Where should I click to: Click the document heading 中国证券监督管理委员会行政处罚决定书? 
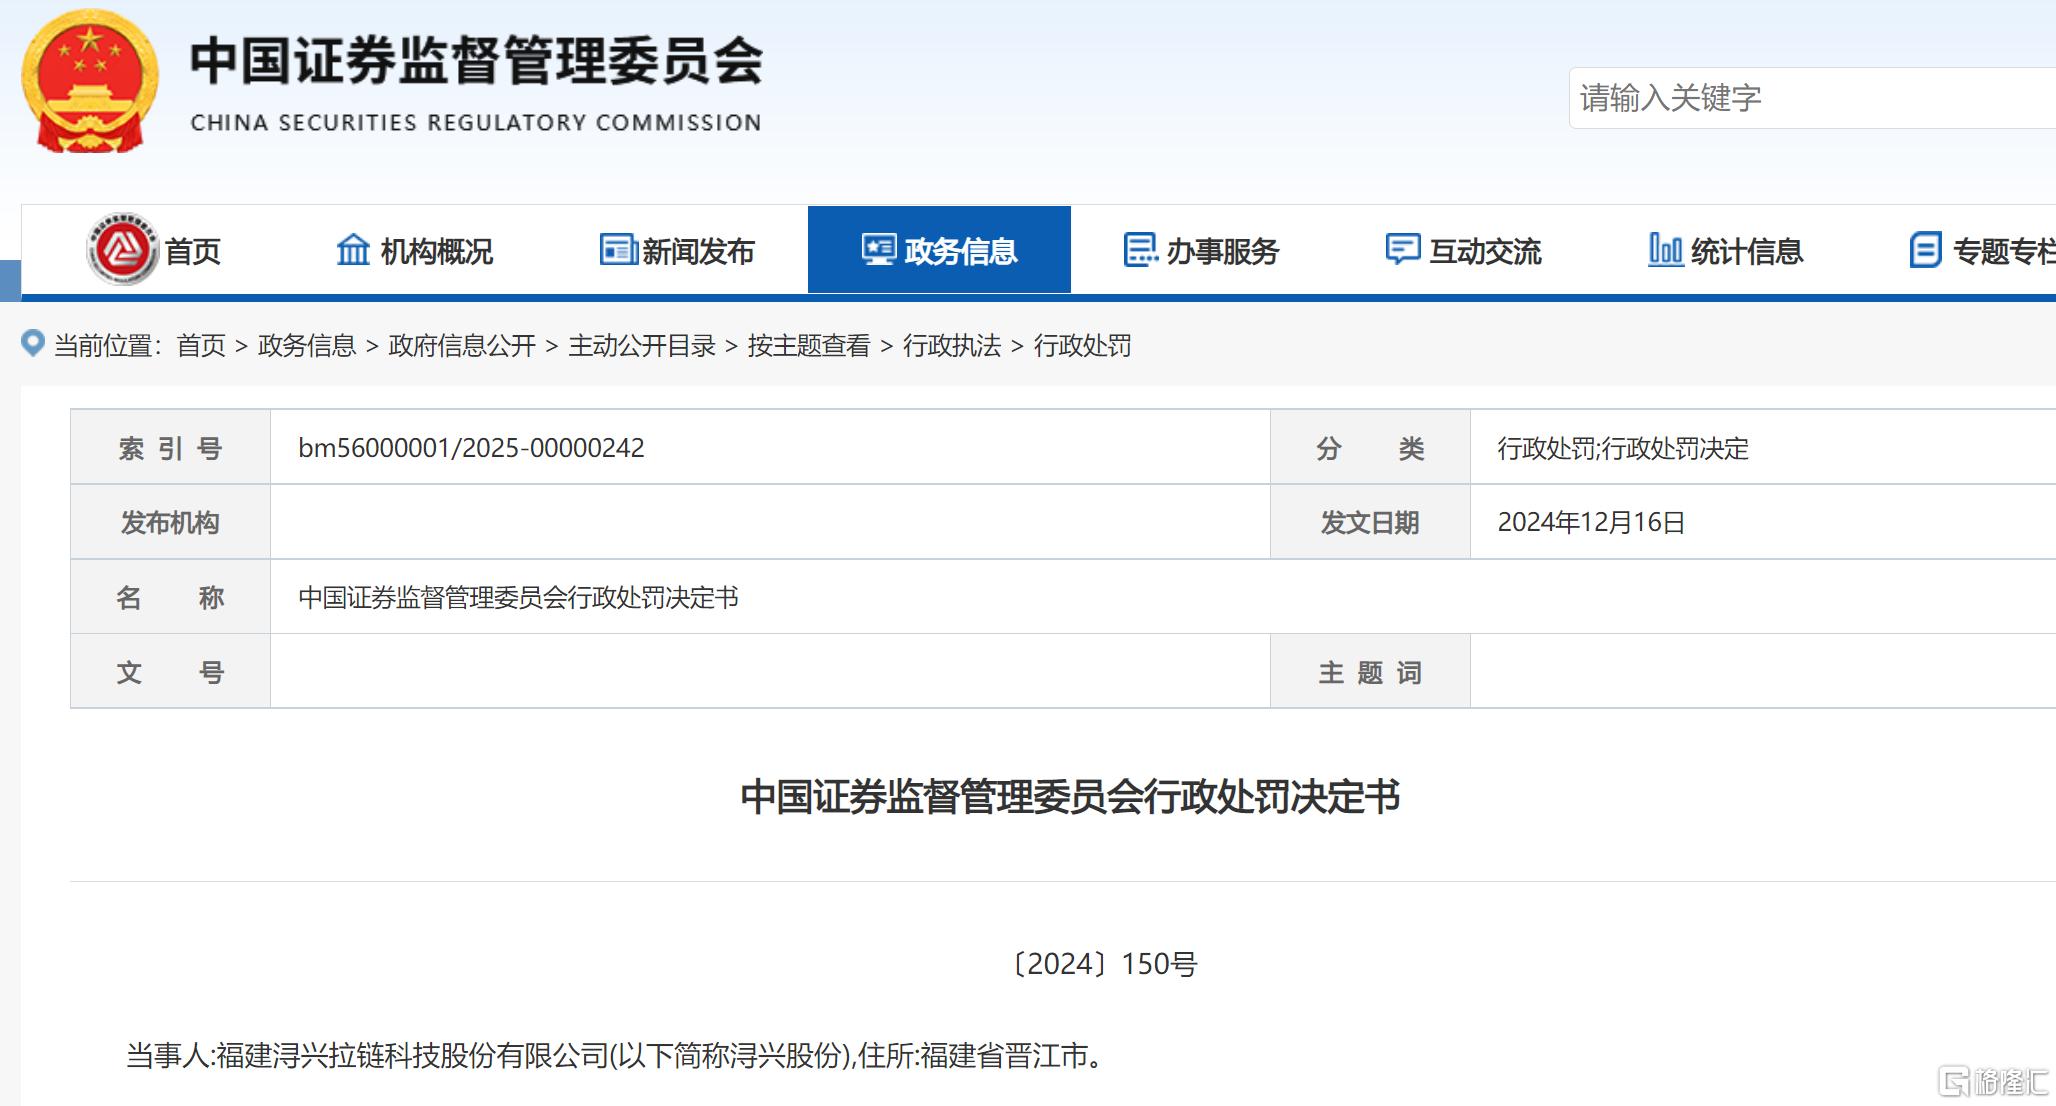[1070, 797]
